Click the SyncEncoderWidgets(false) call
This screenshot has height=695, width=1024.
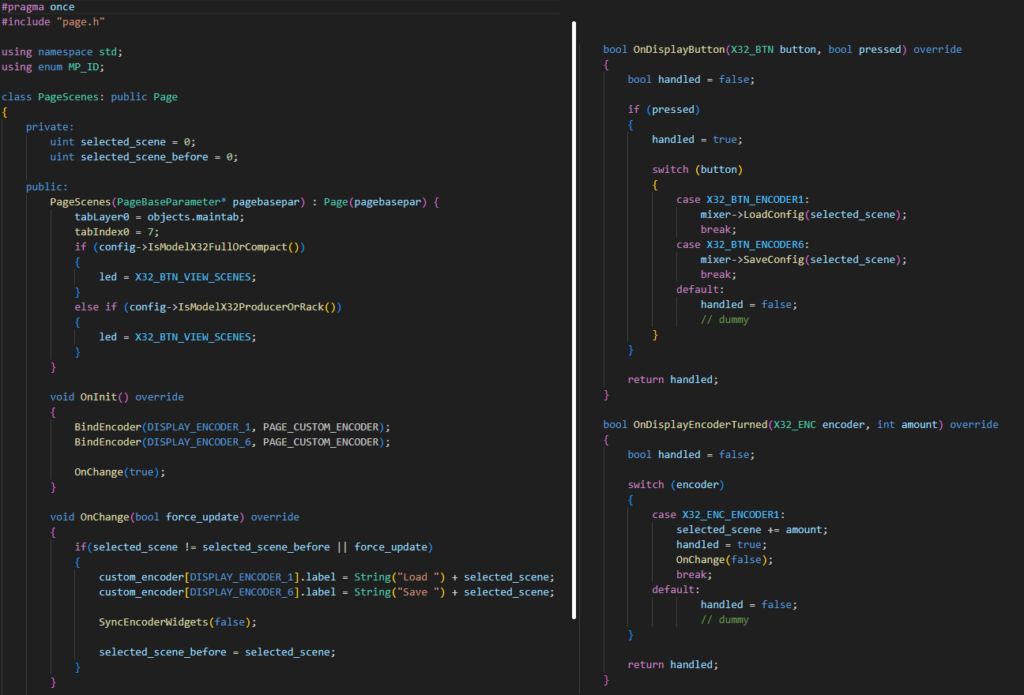tap(177, 622)
